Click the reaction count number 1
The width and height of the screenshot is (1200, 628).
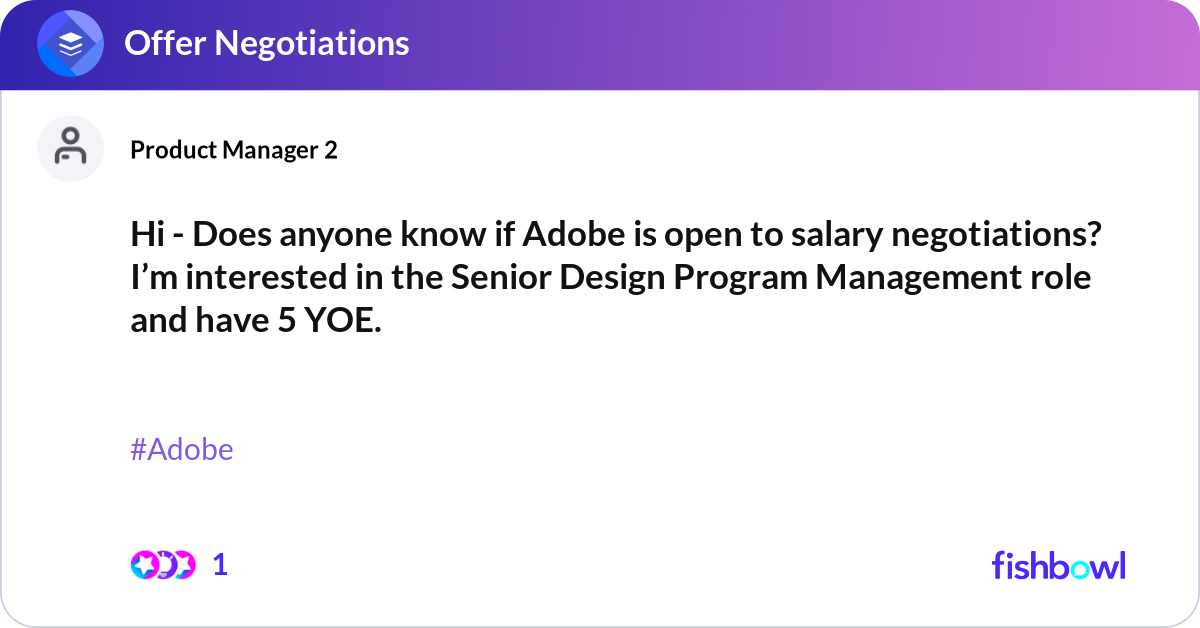[220, 565]
